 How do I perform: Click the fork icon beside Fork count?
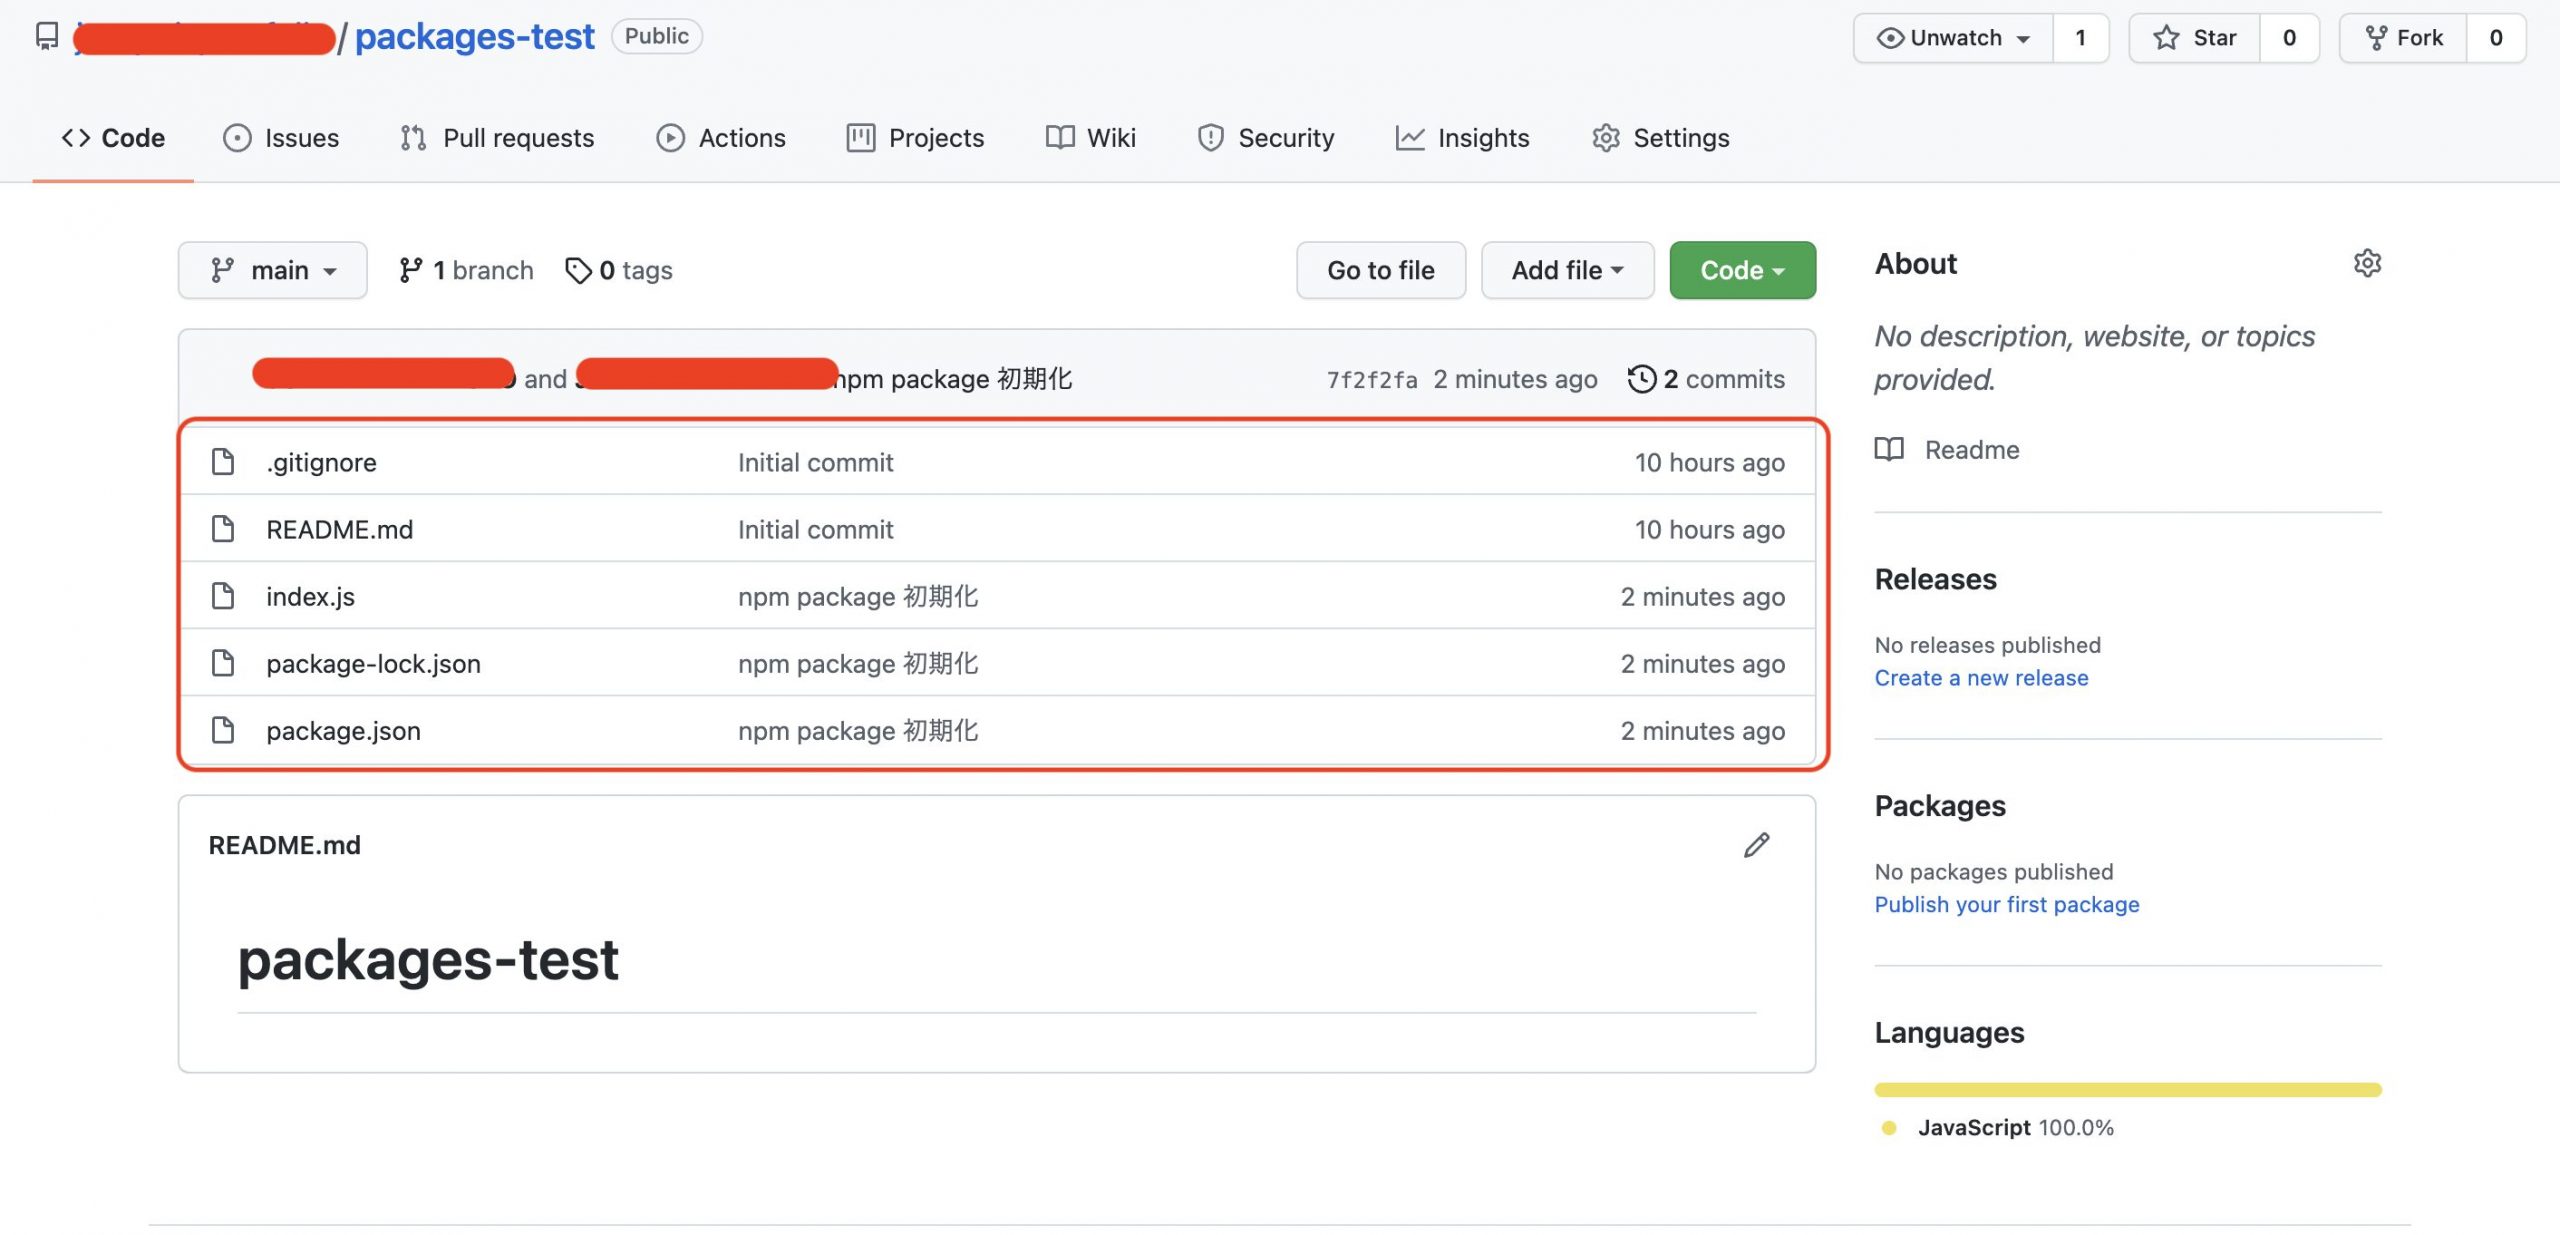click(x=2377, y=37)
